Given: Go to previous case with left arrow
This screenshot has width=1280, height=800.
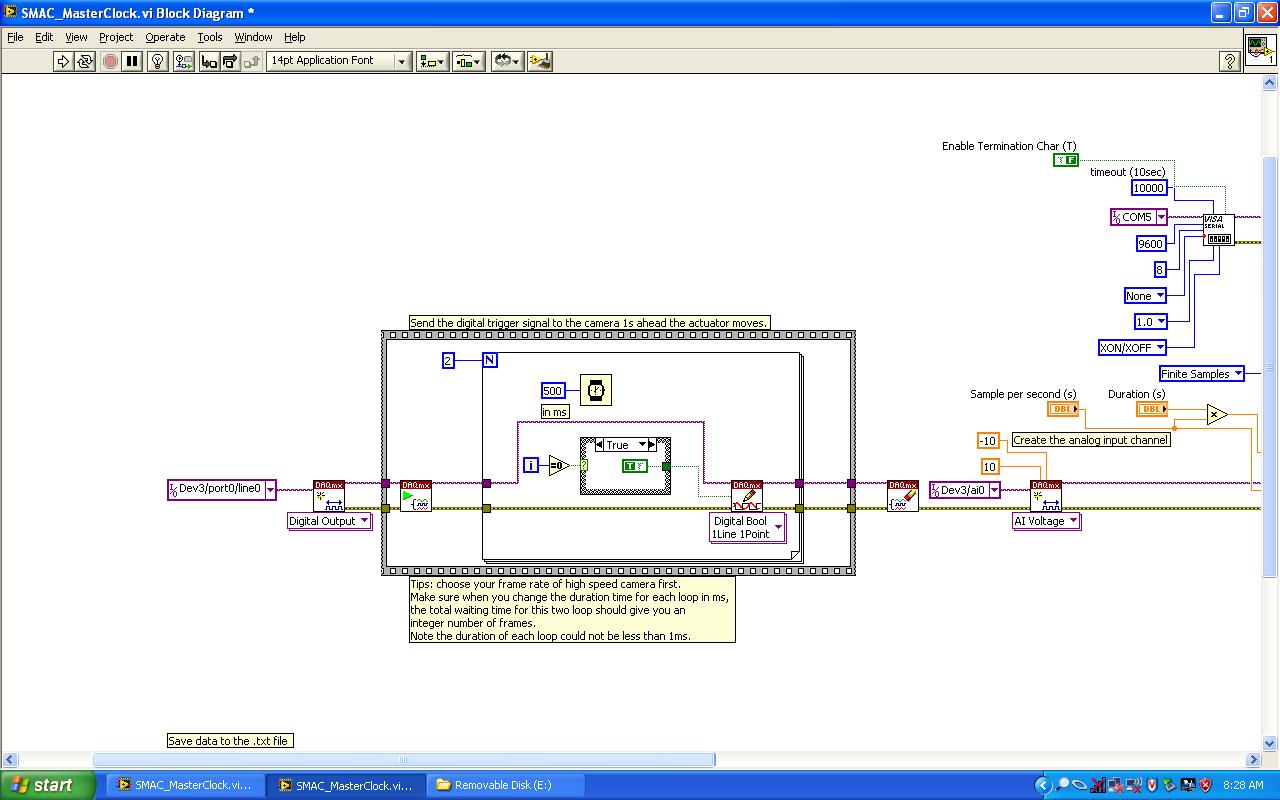Looking at the screenshot, I should pyautogui.click(x=600, y=445).
